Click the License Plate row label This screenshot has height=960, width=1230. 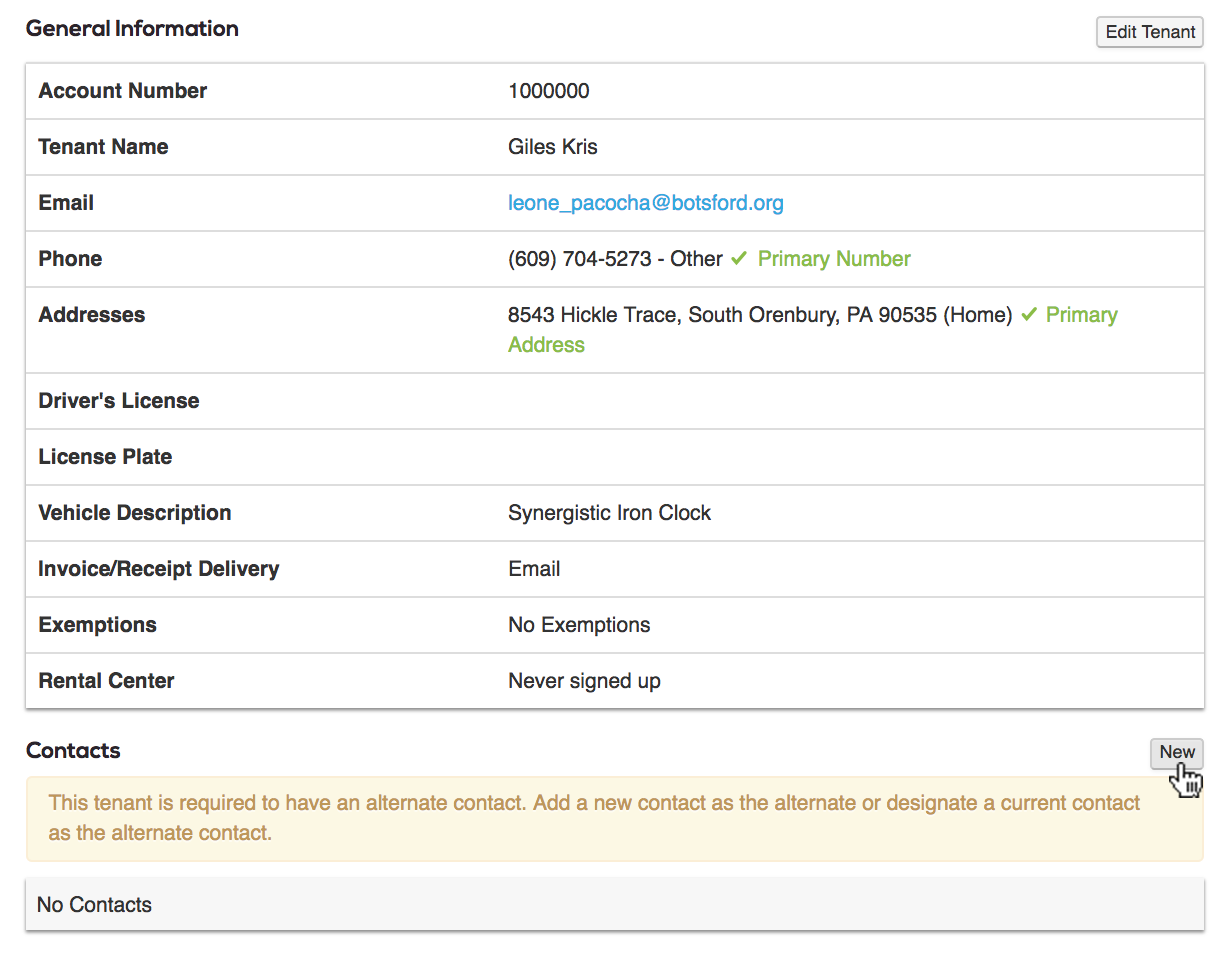point(105,457)
